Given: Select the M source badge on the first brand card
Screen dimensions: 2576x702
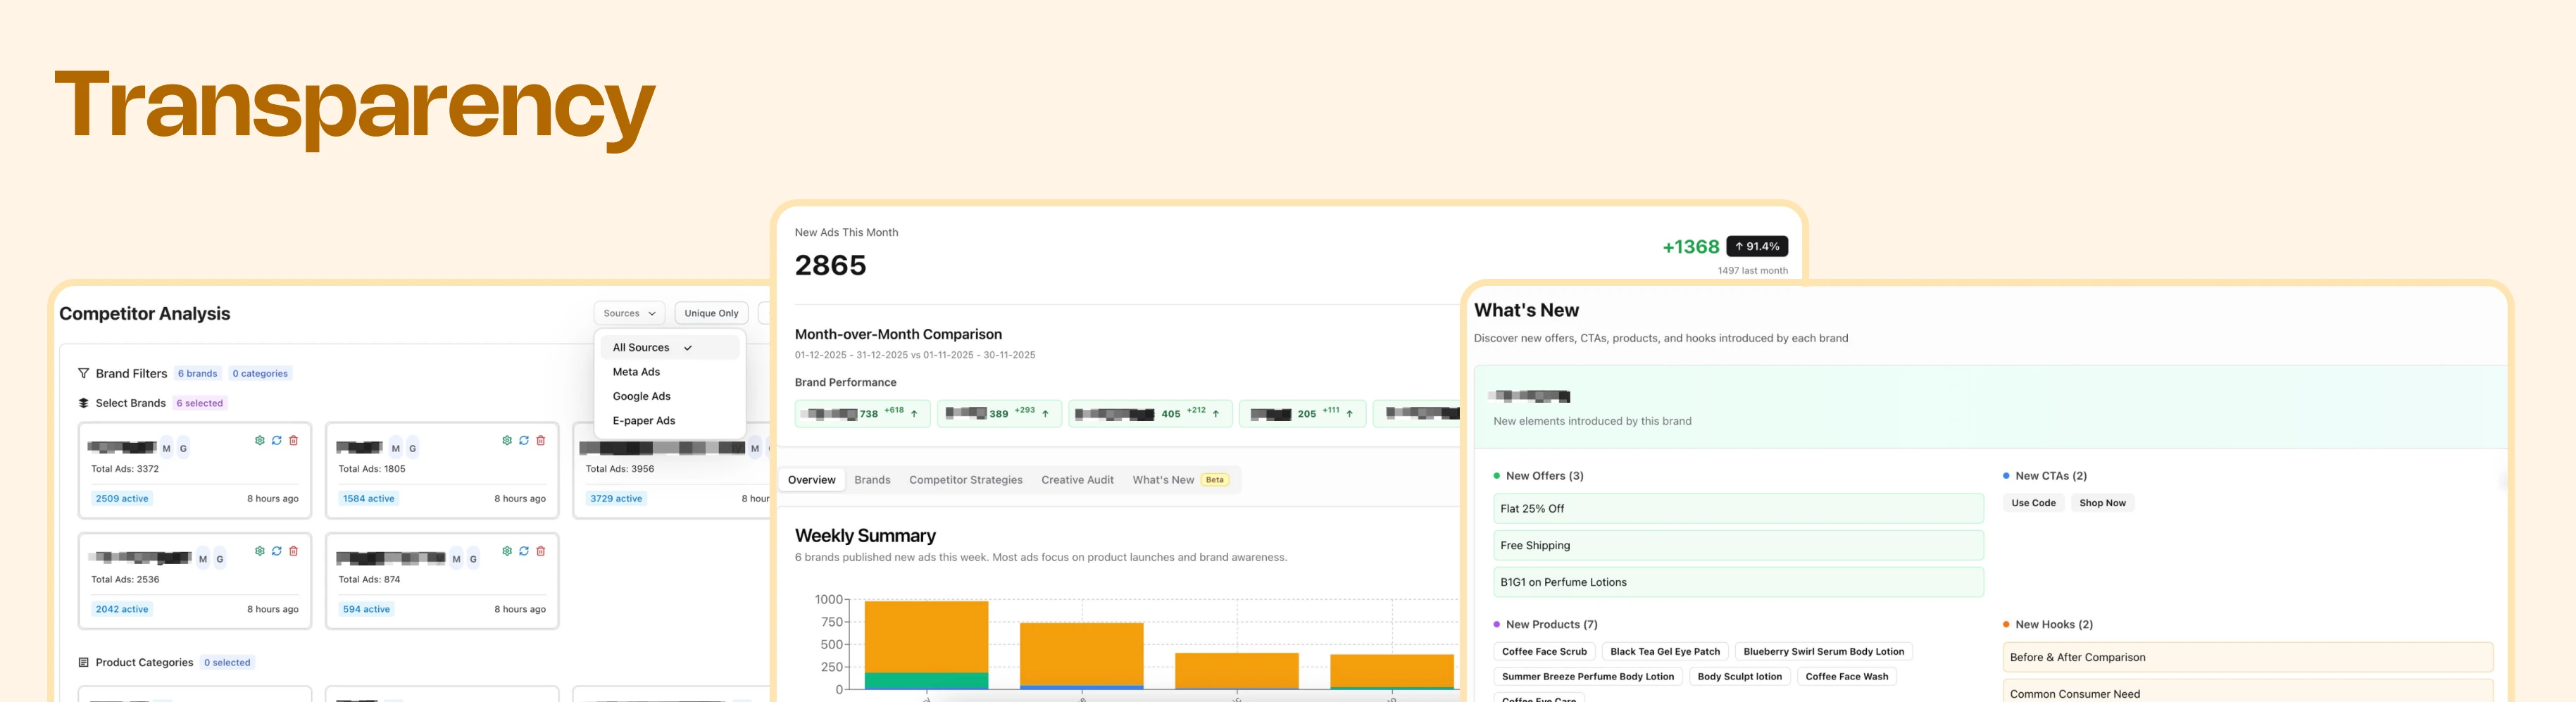Looking at the screenshot, I should click(166, 447).
